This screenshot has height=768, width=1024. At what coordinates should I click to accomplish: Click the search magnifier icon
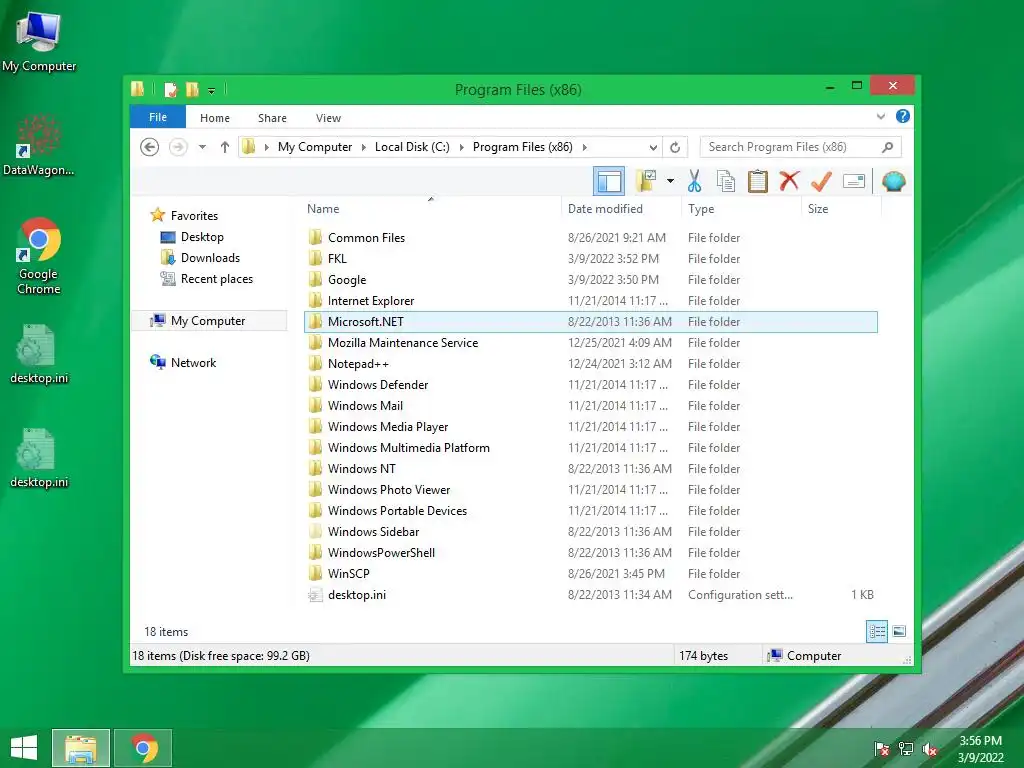tap(888, 147)
